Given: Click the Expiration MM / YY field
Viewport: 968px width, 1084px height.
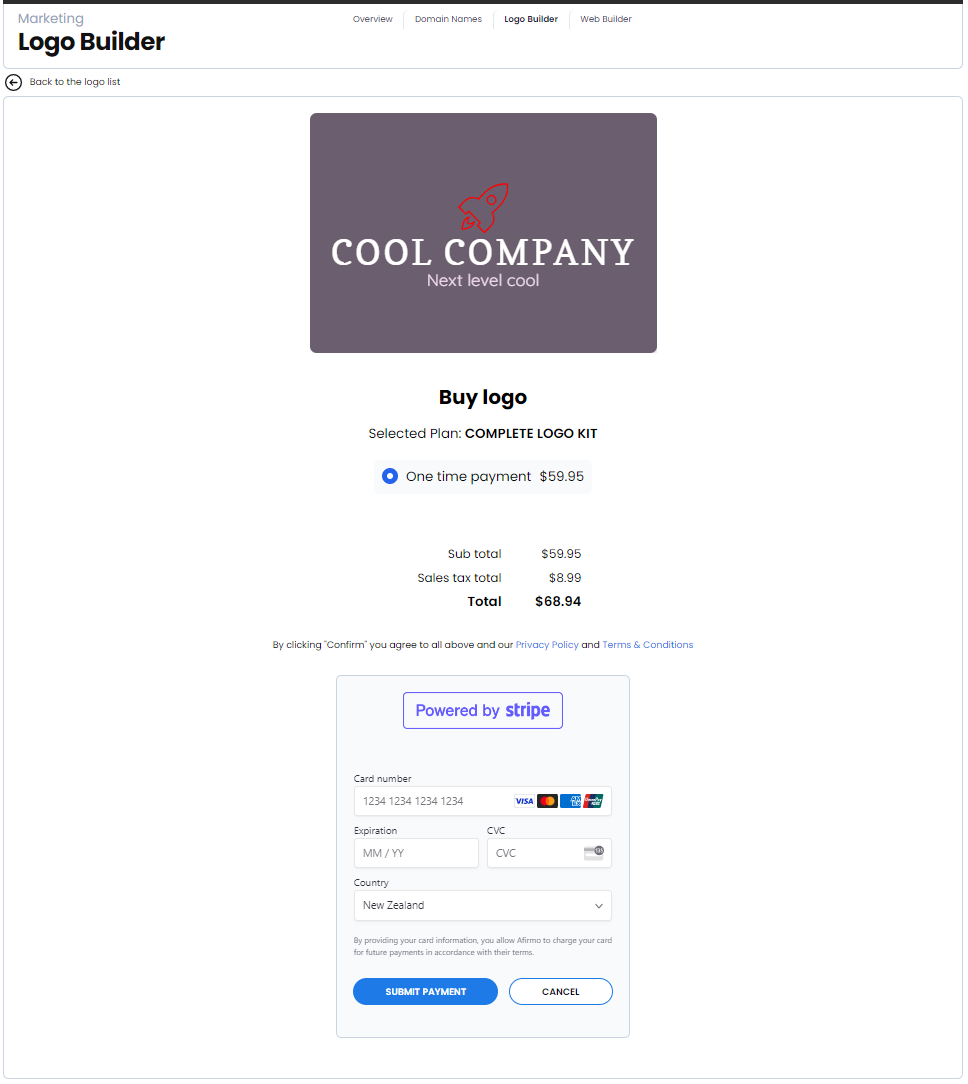Looking at the screenshot, I should 416,854.
